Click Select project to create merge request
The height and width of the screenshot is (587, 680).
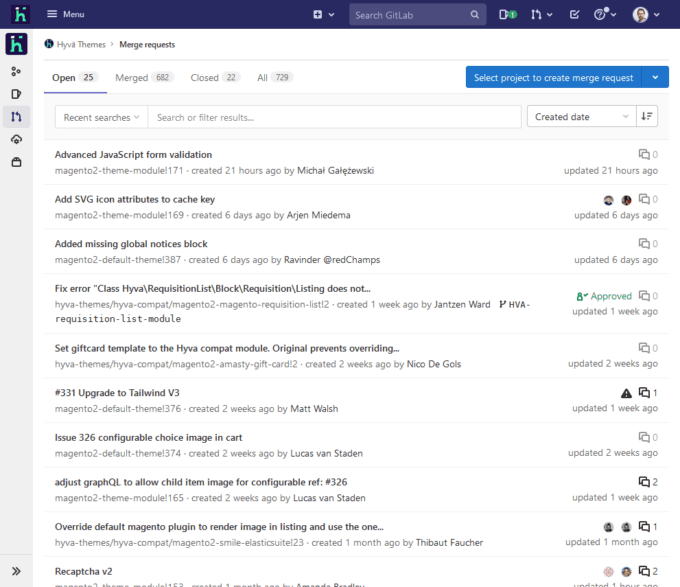[553, 77]
